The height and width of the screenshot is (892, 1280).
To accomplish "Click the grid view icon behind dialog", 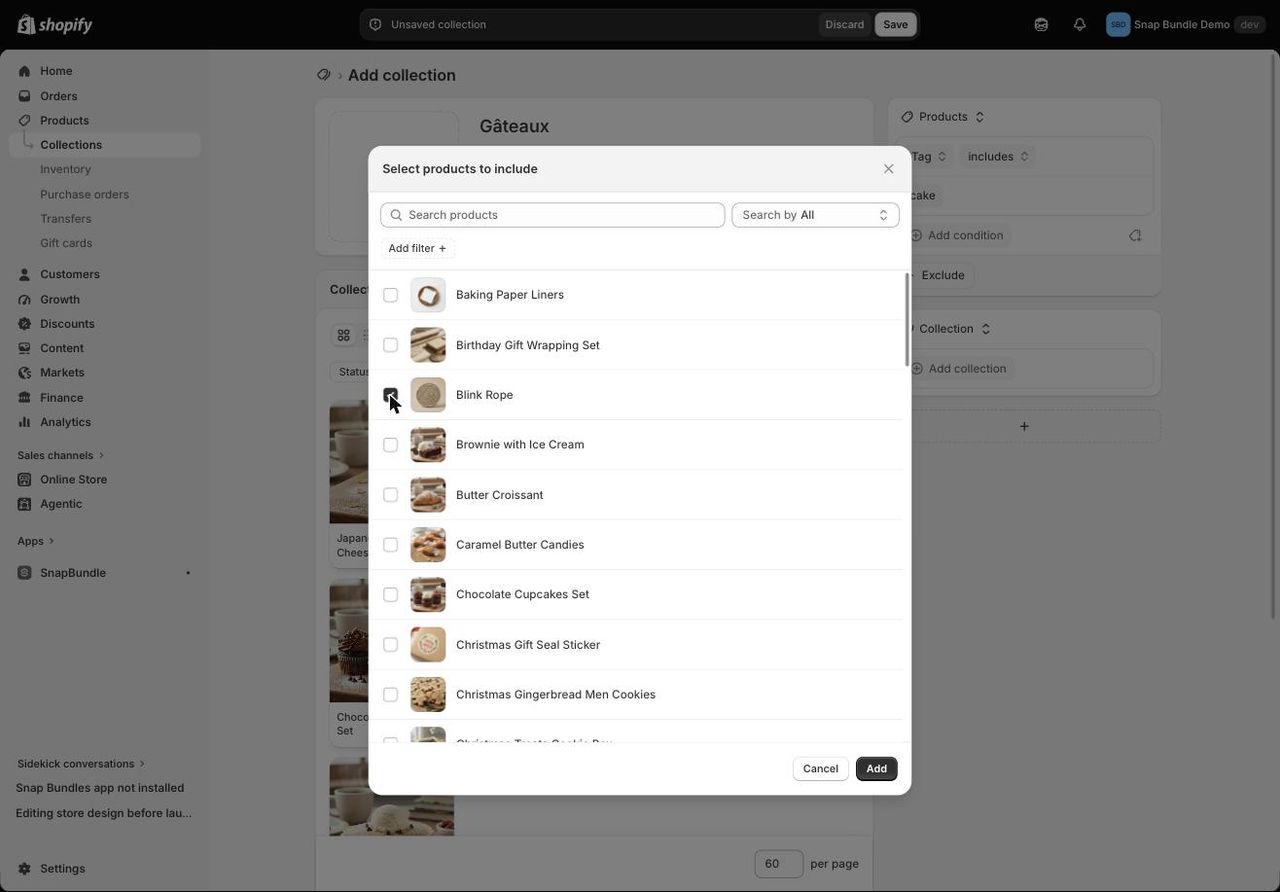I will pyautogui.click(x=344, y=335).
